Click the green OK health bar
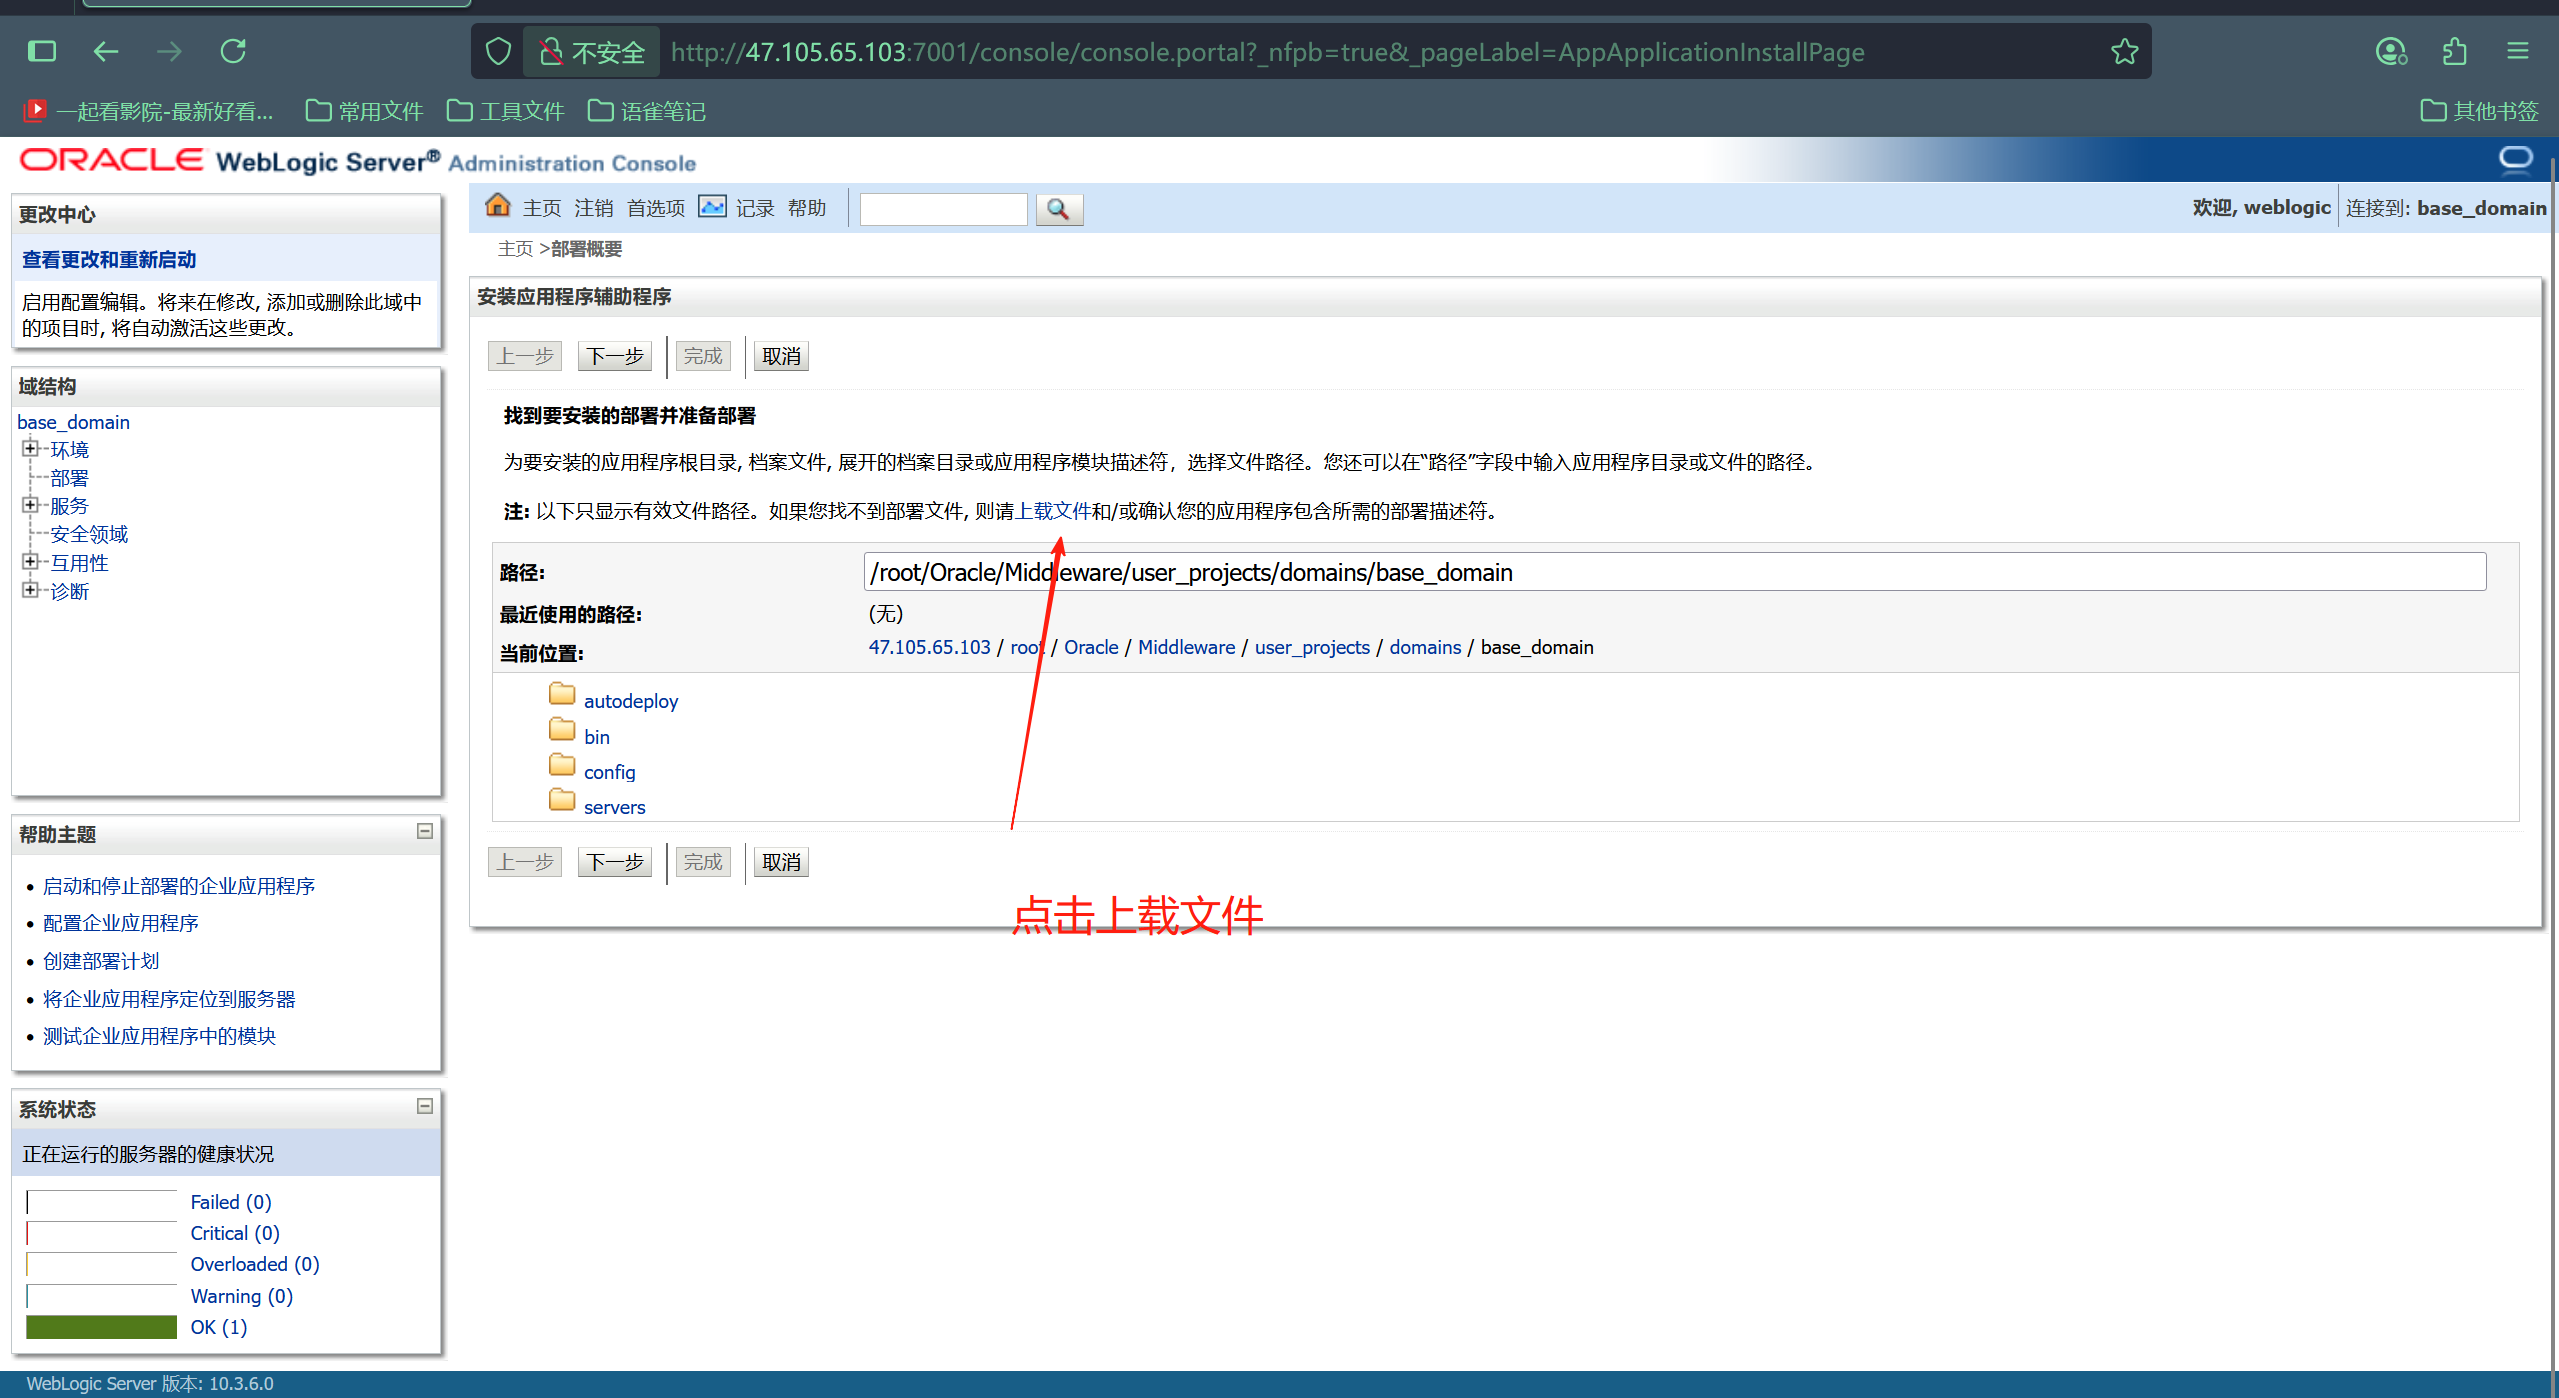2559x1398 pixels. [101, 1327]
